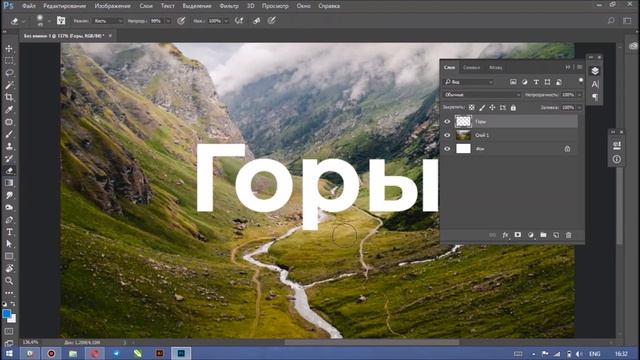640x360 pixels.
Task: Open the eraser flow slider arrow
Action: [227, 21]
